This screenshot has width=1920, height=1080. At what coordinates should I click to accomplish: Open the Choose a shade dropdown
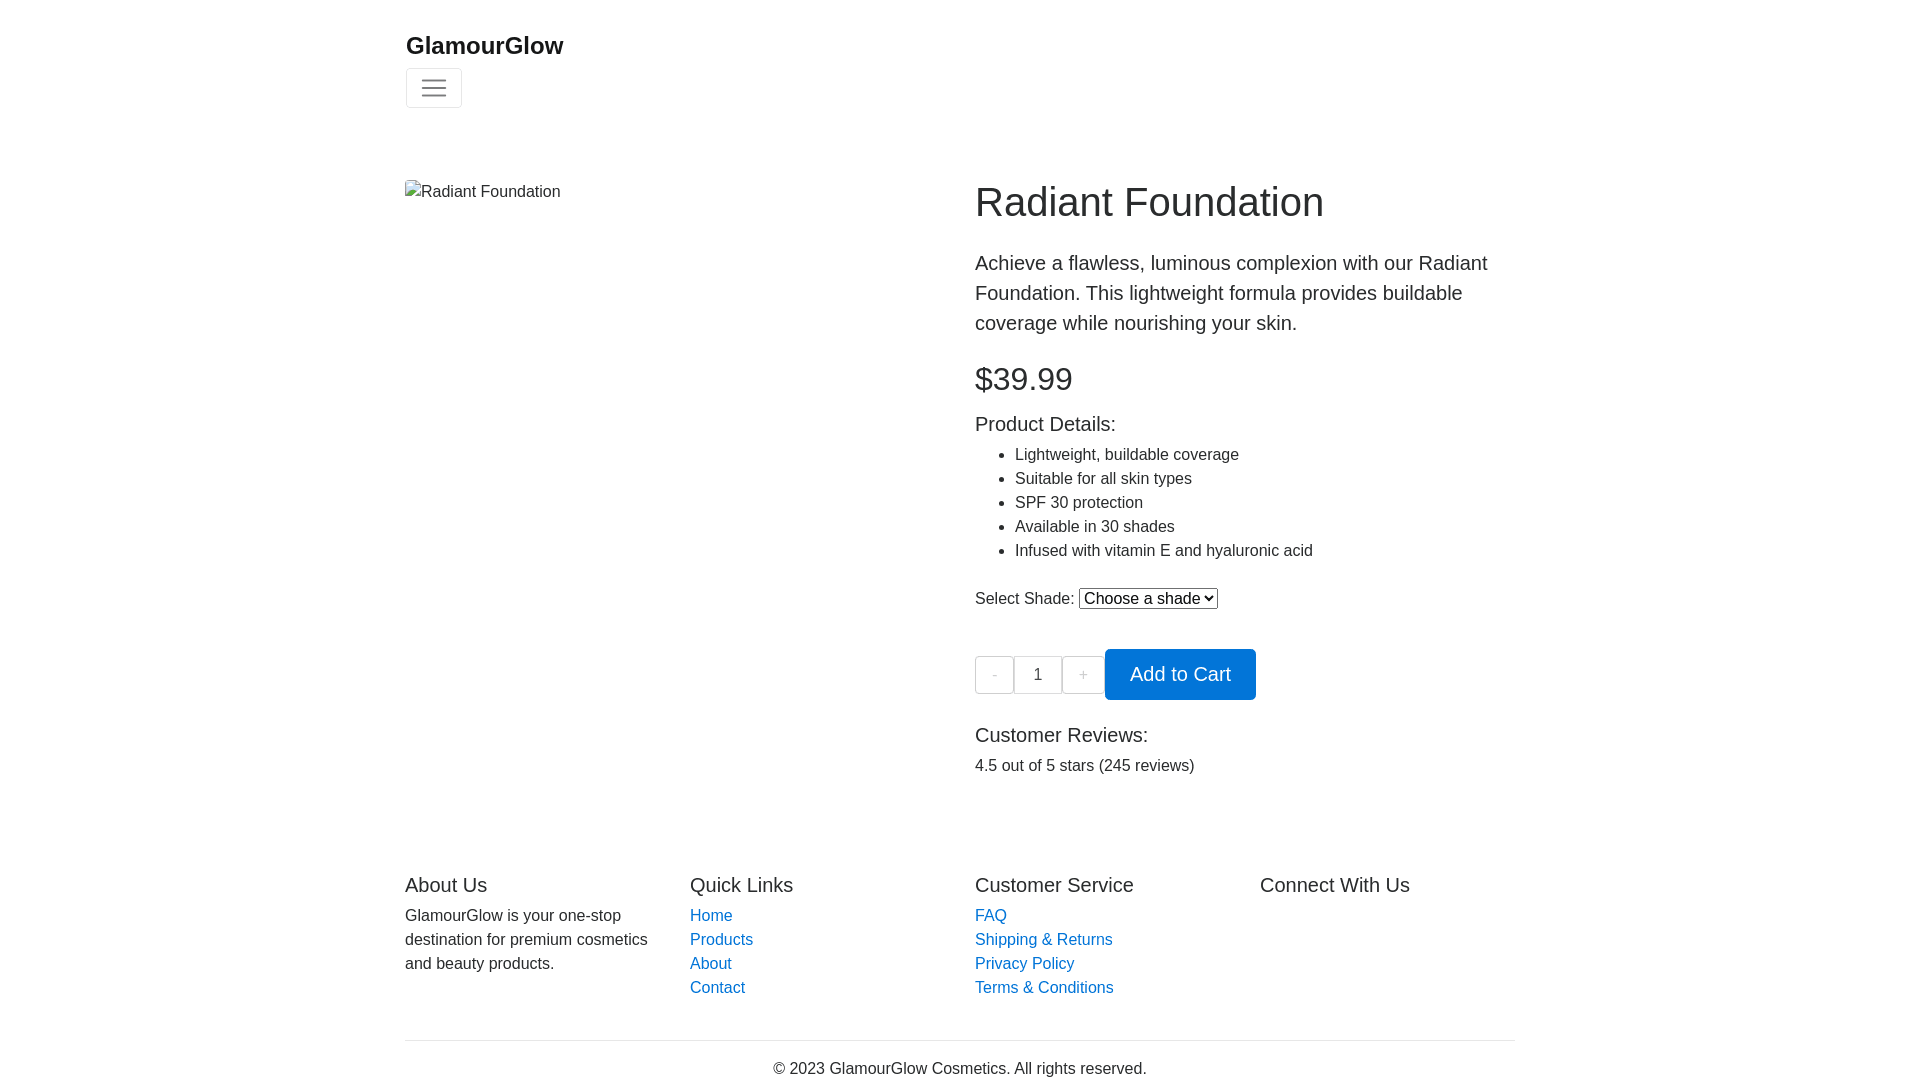(x=1148, y=598)
